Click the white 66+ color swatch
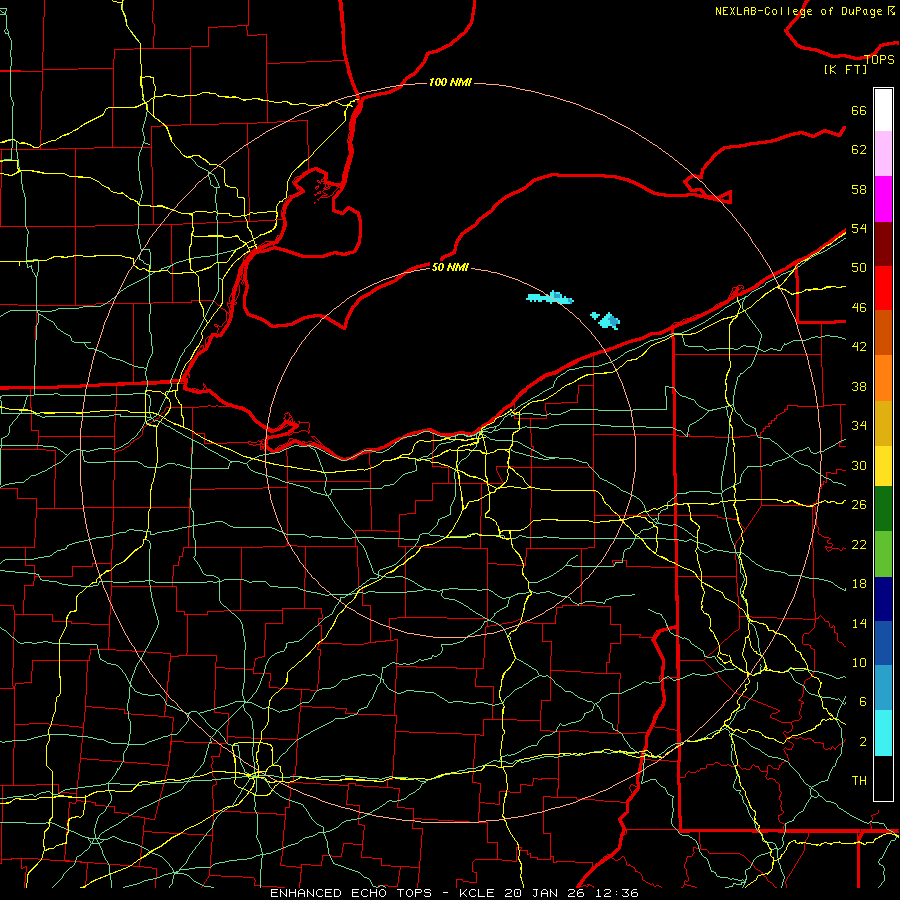900x900 pixels. pos(883,110)
